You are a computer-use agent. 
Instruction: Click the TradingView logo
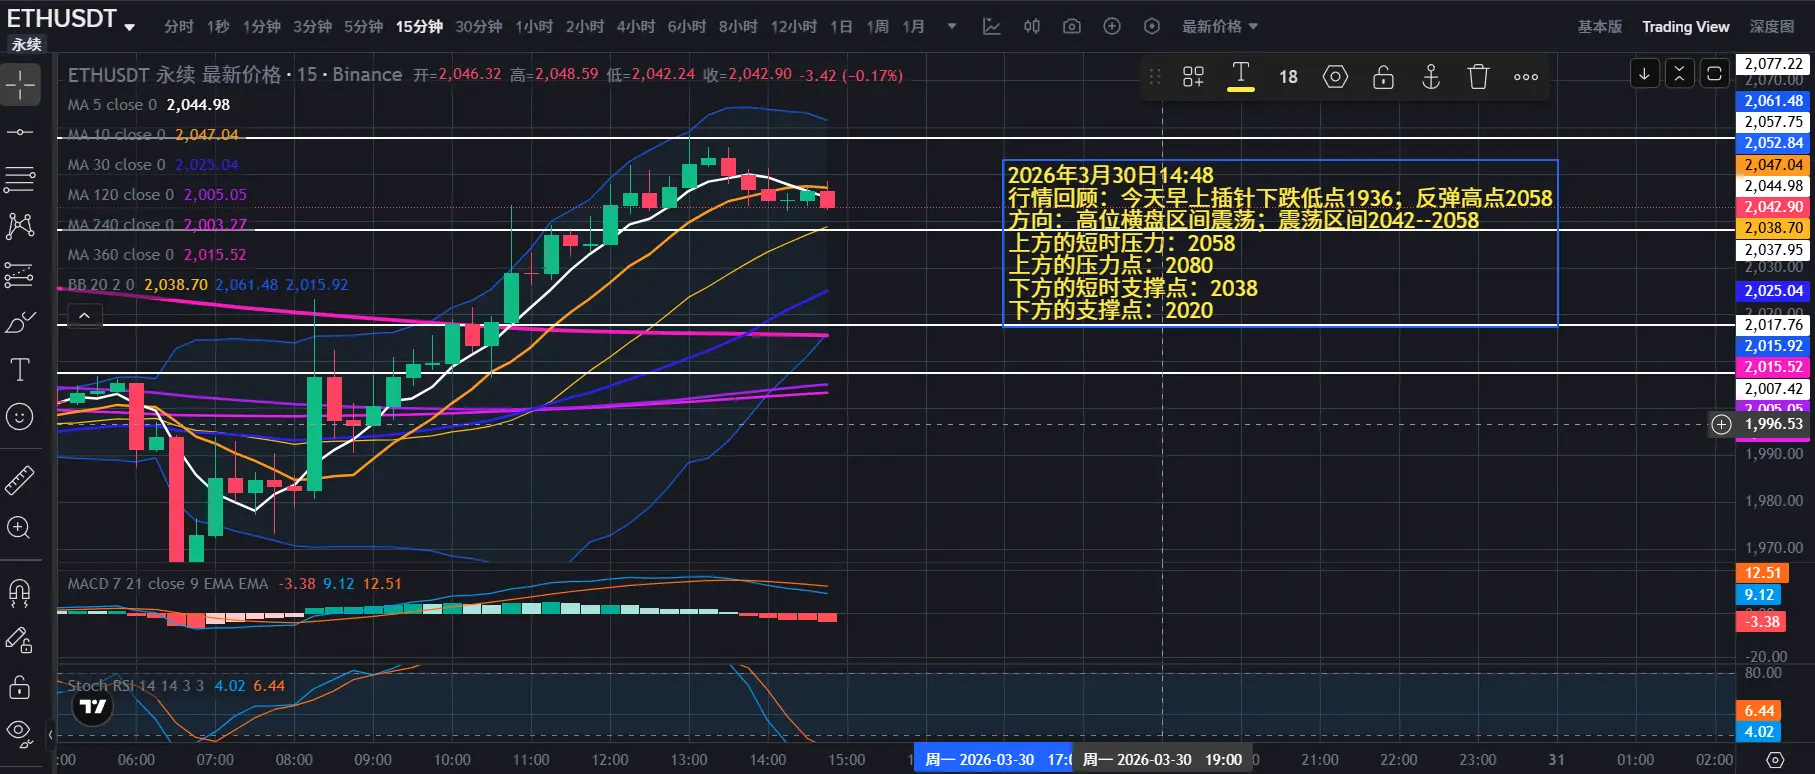(x=93, y=707)
